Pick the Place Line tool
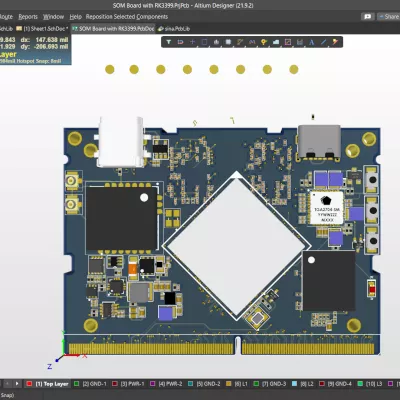 [x=323, y=42]
